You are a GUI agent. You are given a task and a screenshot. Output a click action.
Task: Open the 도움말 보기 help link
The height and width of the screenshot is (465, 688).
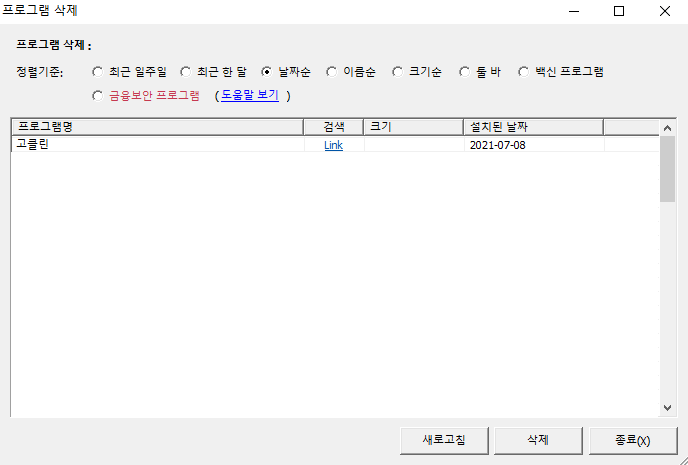tap(250, 95)
